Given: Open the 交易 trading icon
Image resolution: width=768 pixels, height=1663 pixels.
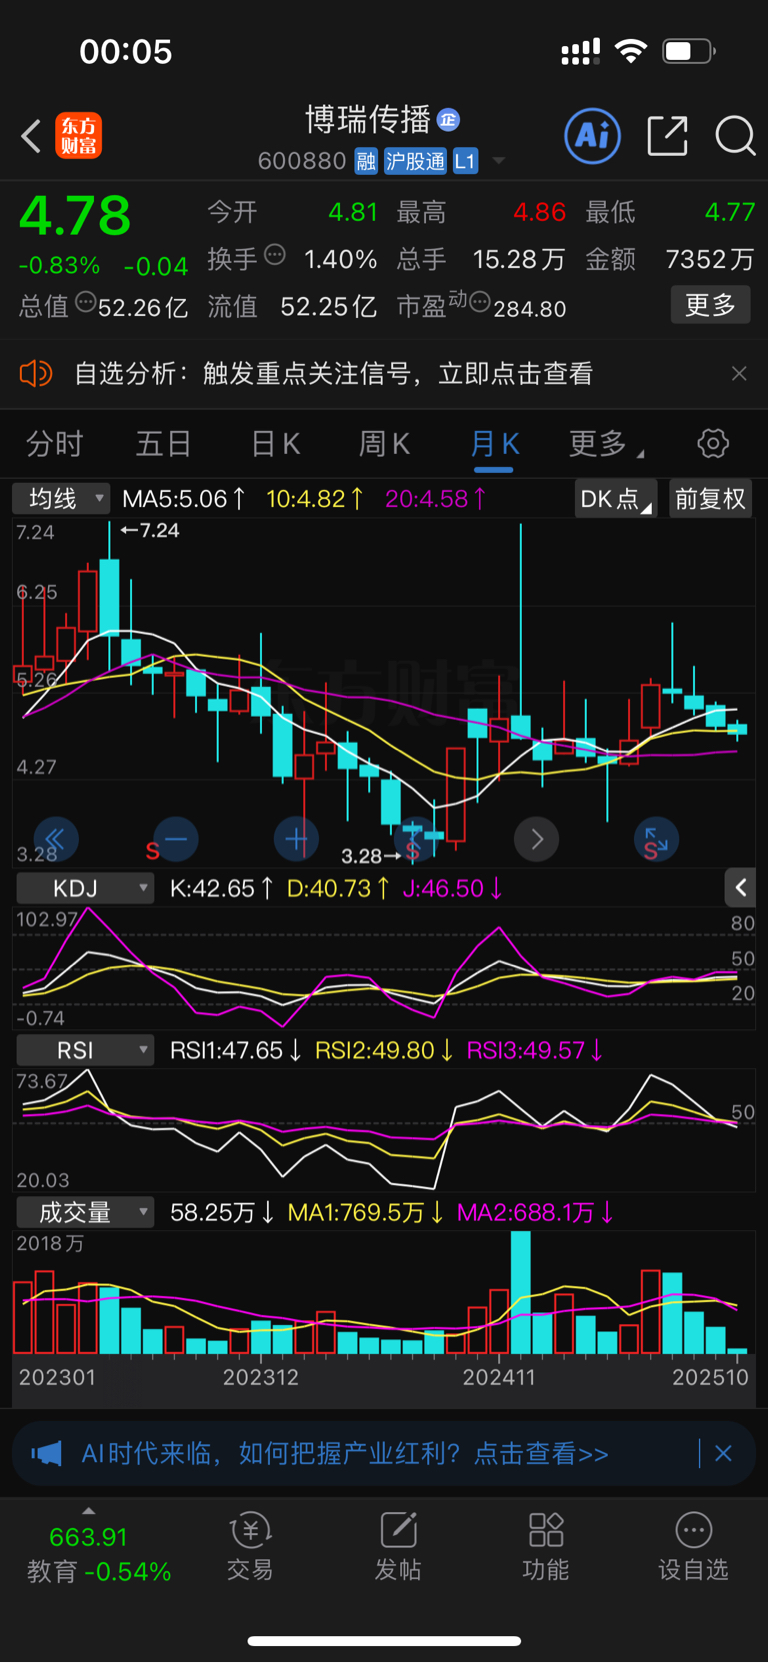Looking at the screenshot, I should (x=250, y=1546).
